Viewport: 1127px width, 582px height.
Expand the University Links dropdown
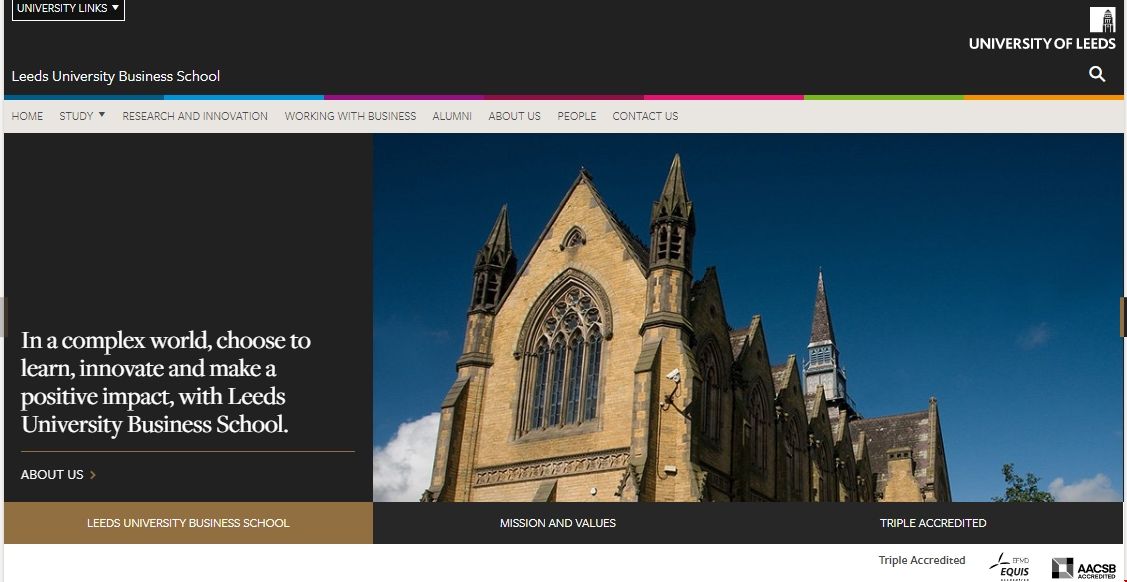click(x=68, y=9)
